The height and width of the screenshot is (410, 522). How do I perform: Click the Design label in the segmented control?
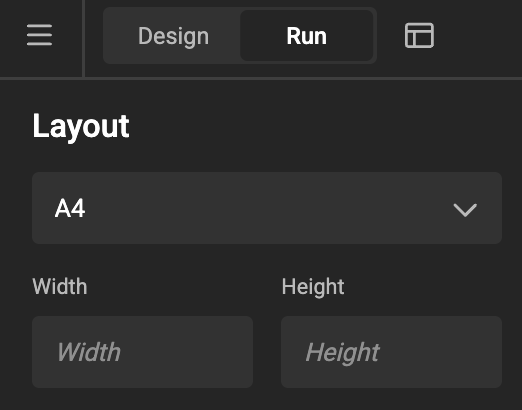[173, 37]
